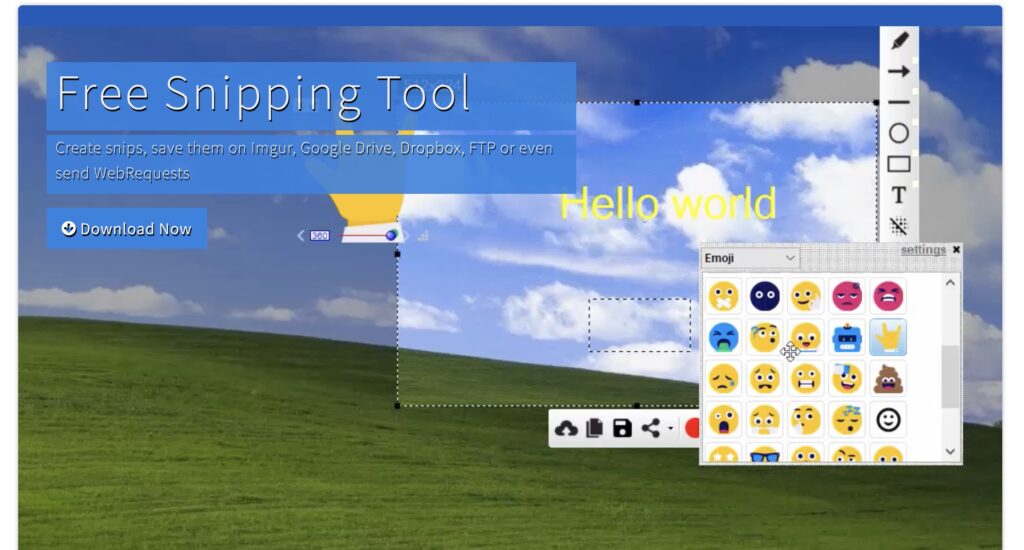
Task: Insert the thinking face emoji
Action: click(x=806, y=420)
